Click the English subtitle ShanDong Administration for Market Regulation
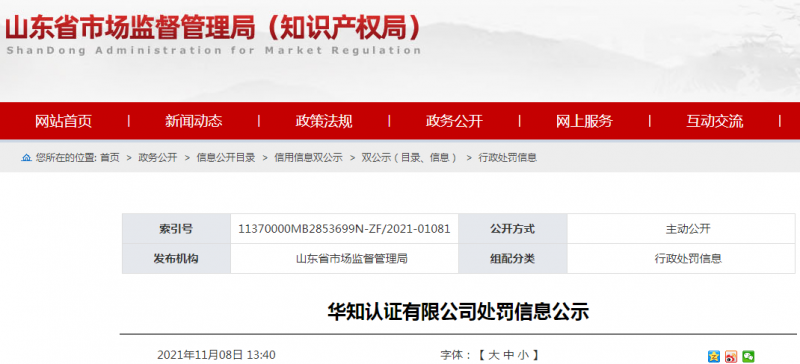 tap(213, 51)
